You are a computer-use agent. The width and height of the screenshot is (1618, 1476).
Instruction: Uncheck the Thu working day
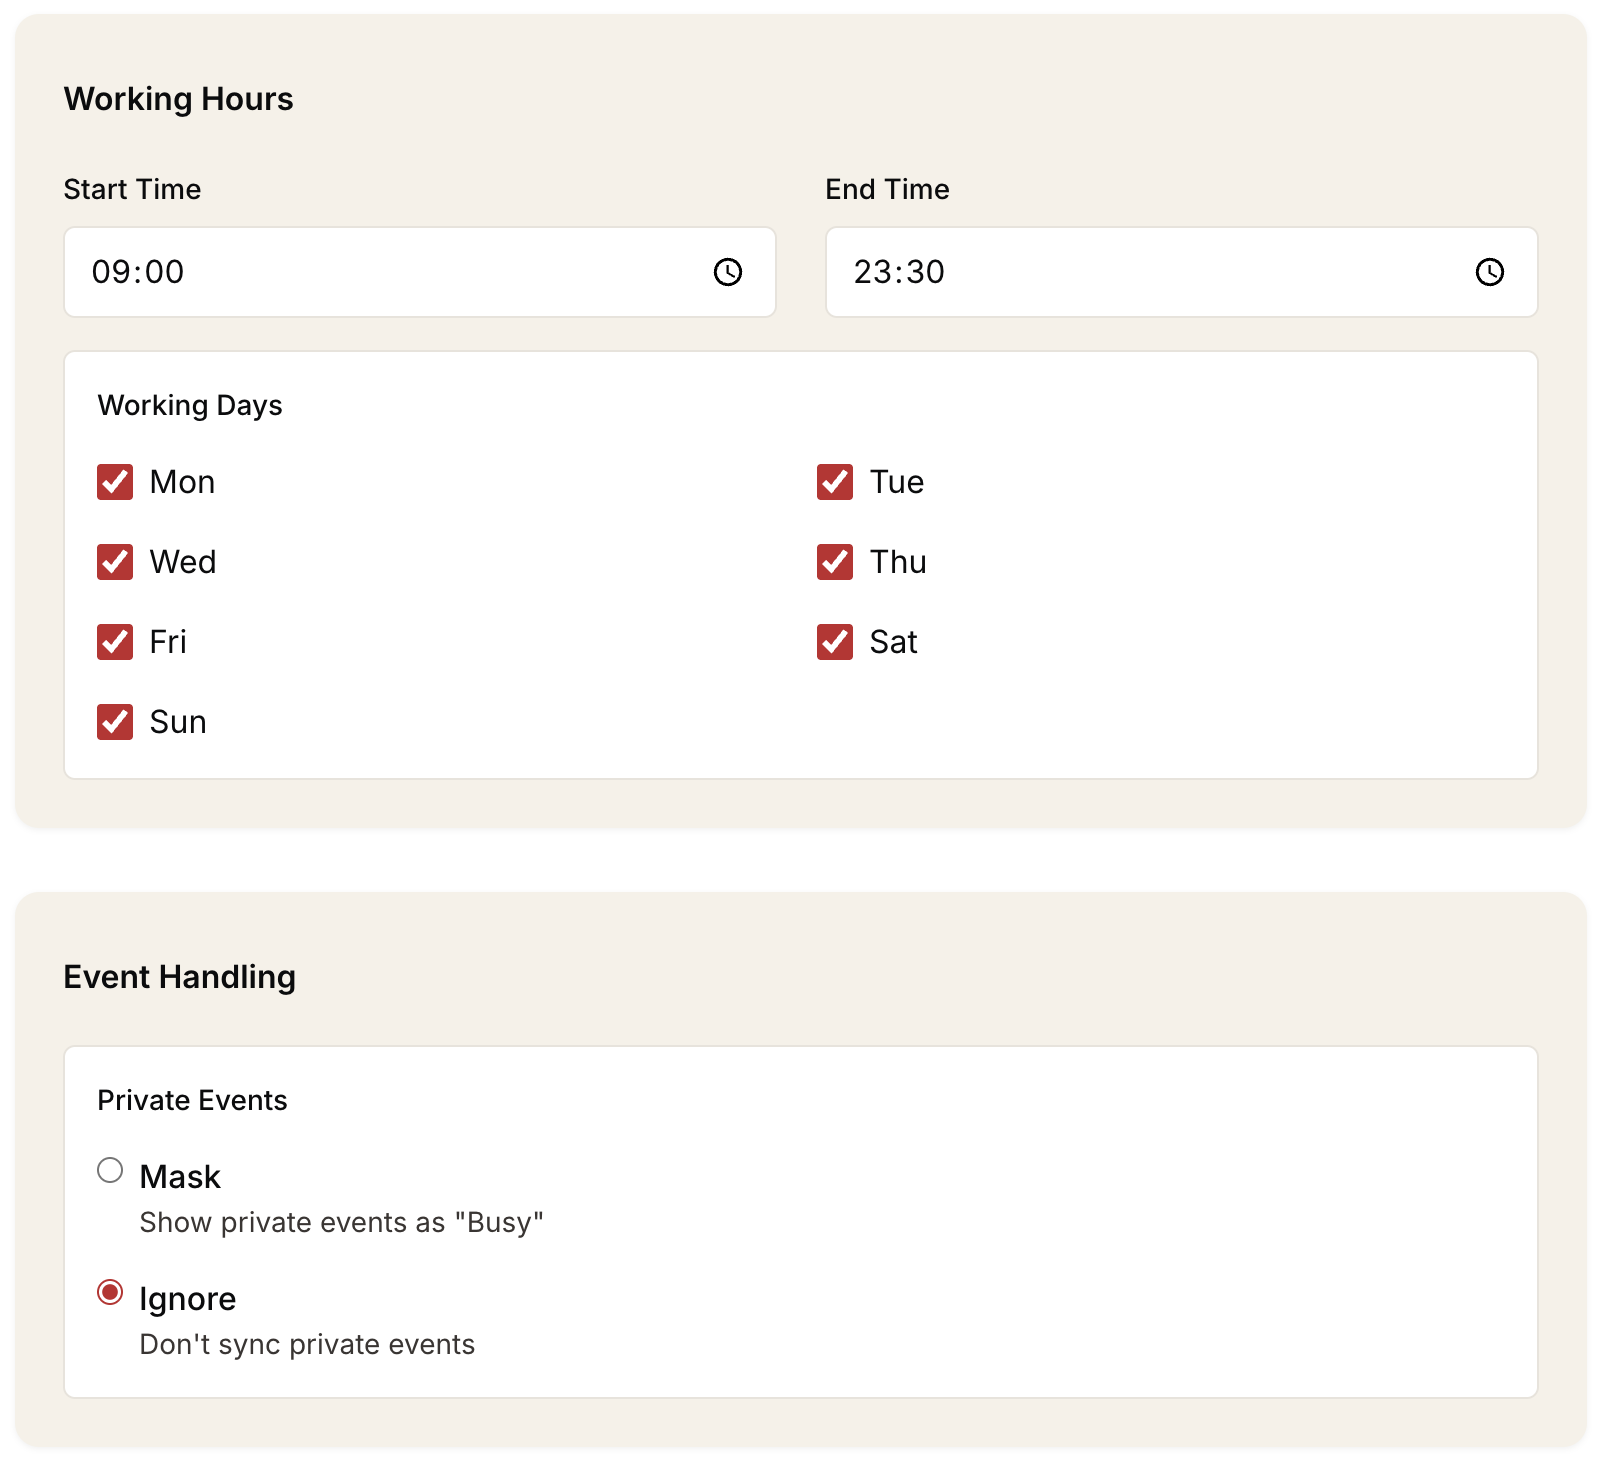click(x=834, y=561)
